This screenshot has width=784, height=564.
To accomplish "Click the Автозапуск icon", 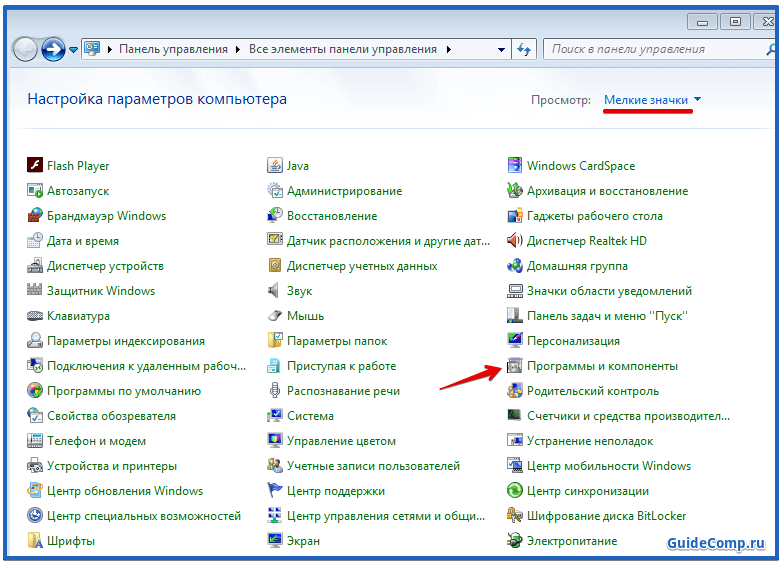I will [x=34, y=190].
